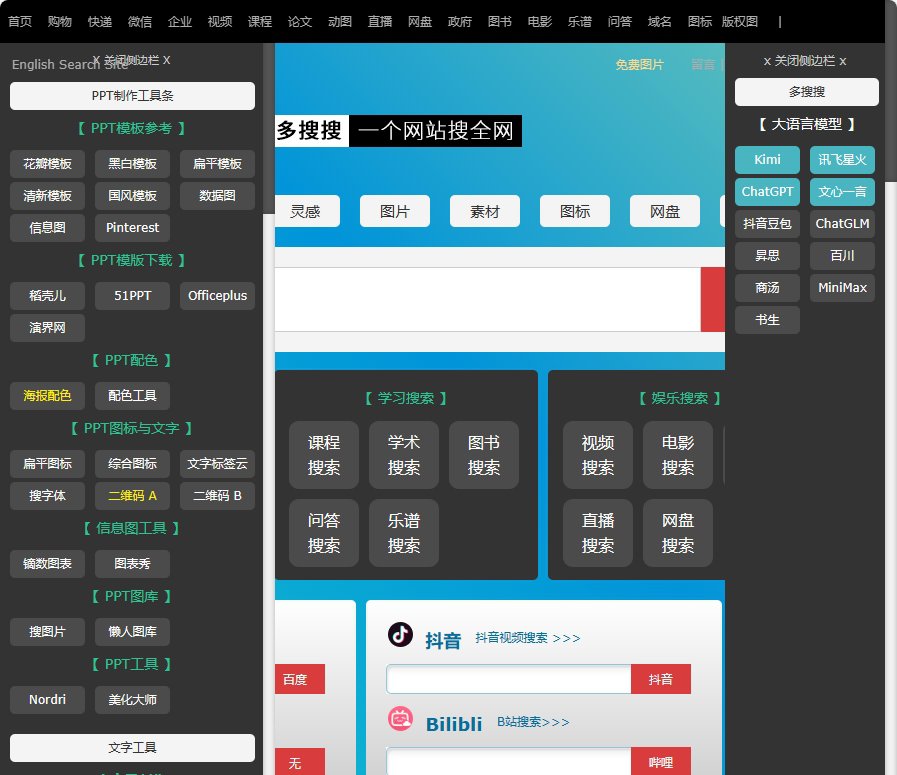Open the 清新模板 button
Screen dimensions: 897x775
pyautogui.click(x=47, y=196)
